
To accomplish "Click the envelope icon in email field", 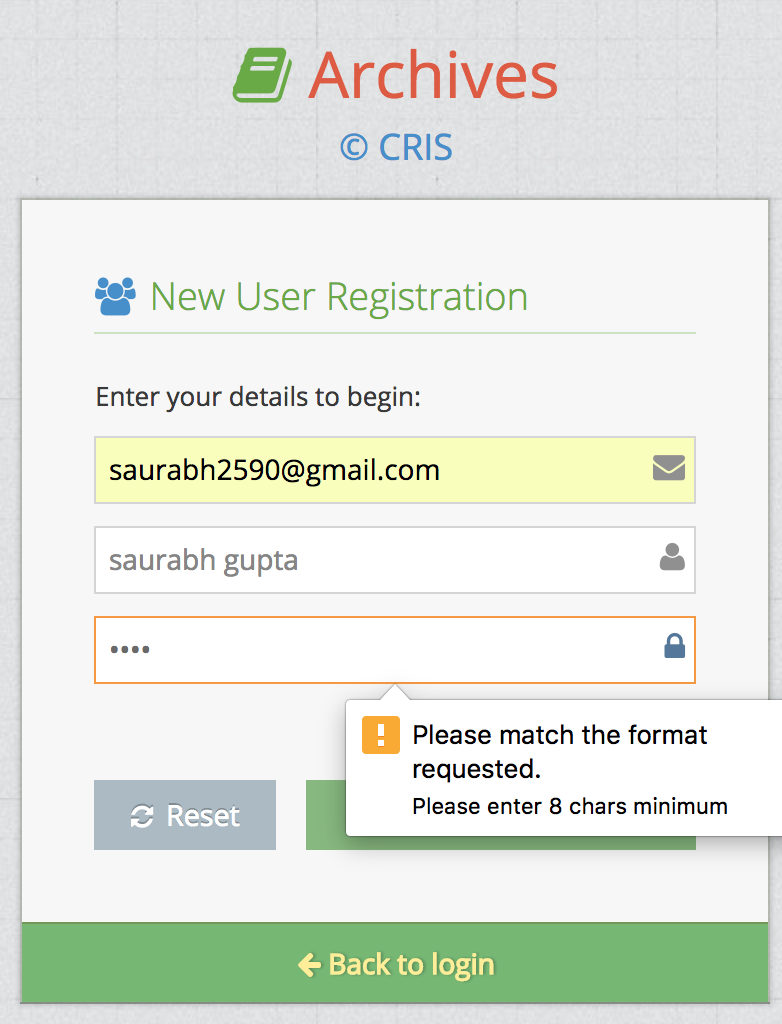I will [x=669, y=468].
